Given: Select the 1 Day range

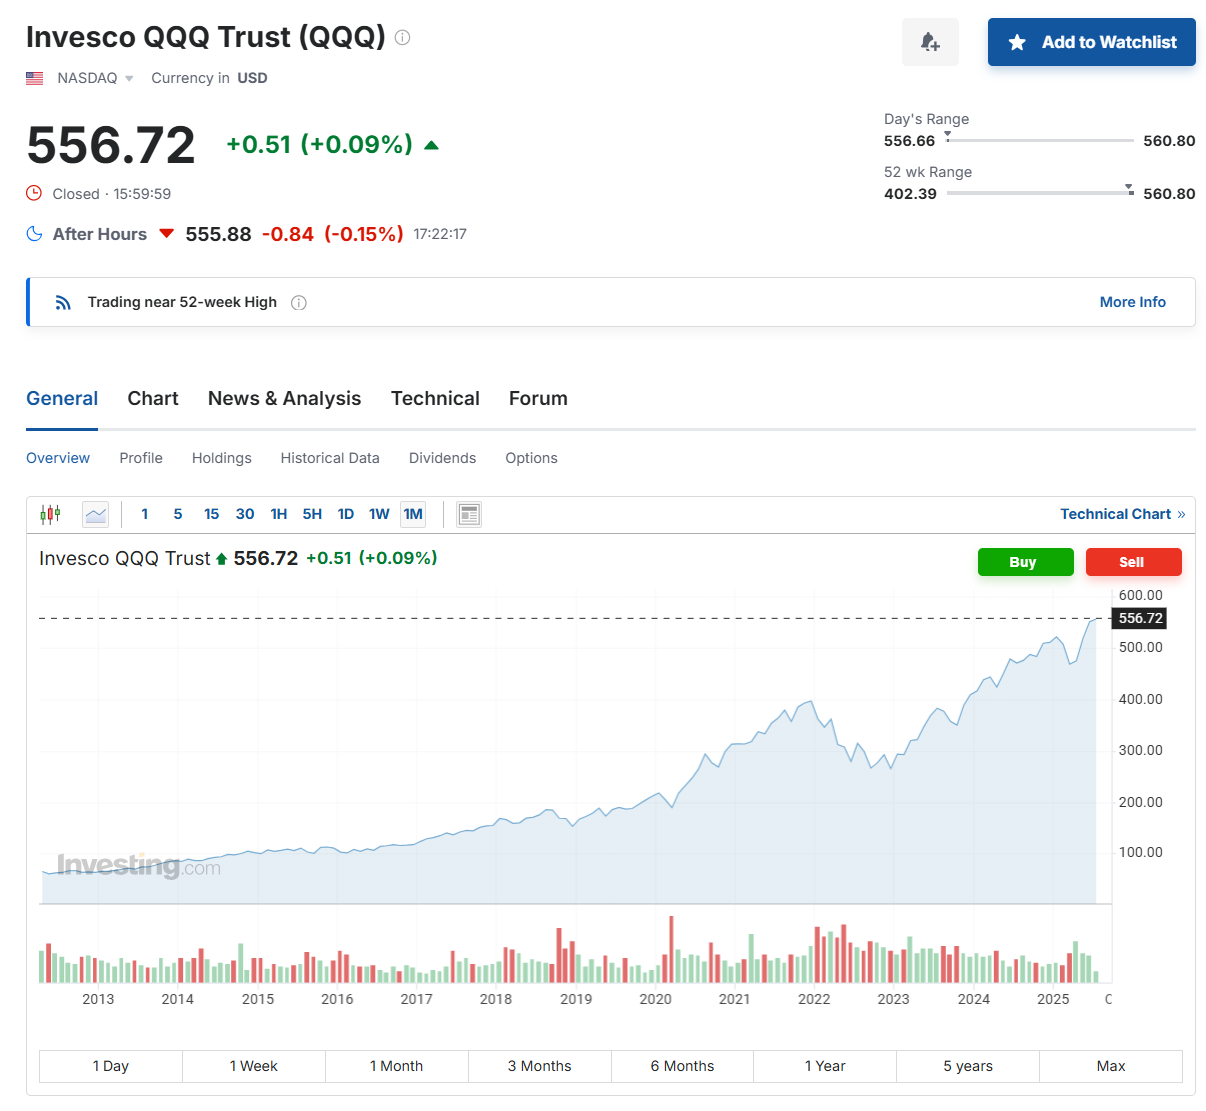Looking at the screenshot, I should [x=111, y=1066].
